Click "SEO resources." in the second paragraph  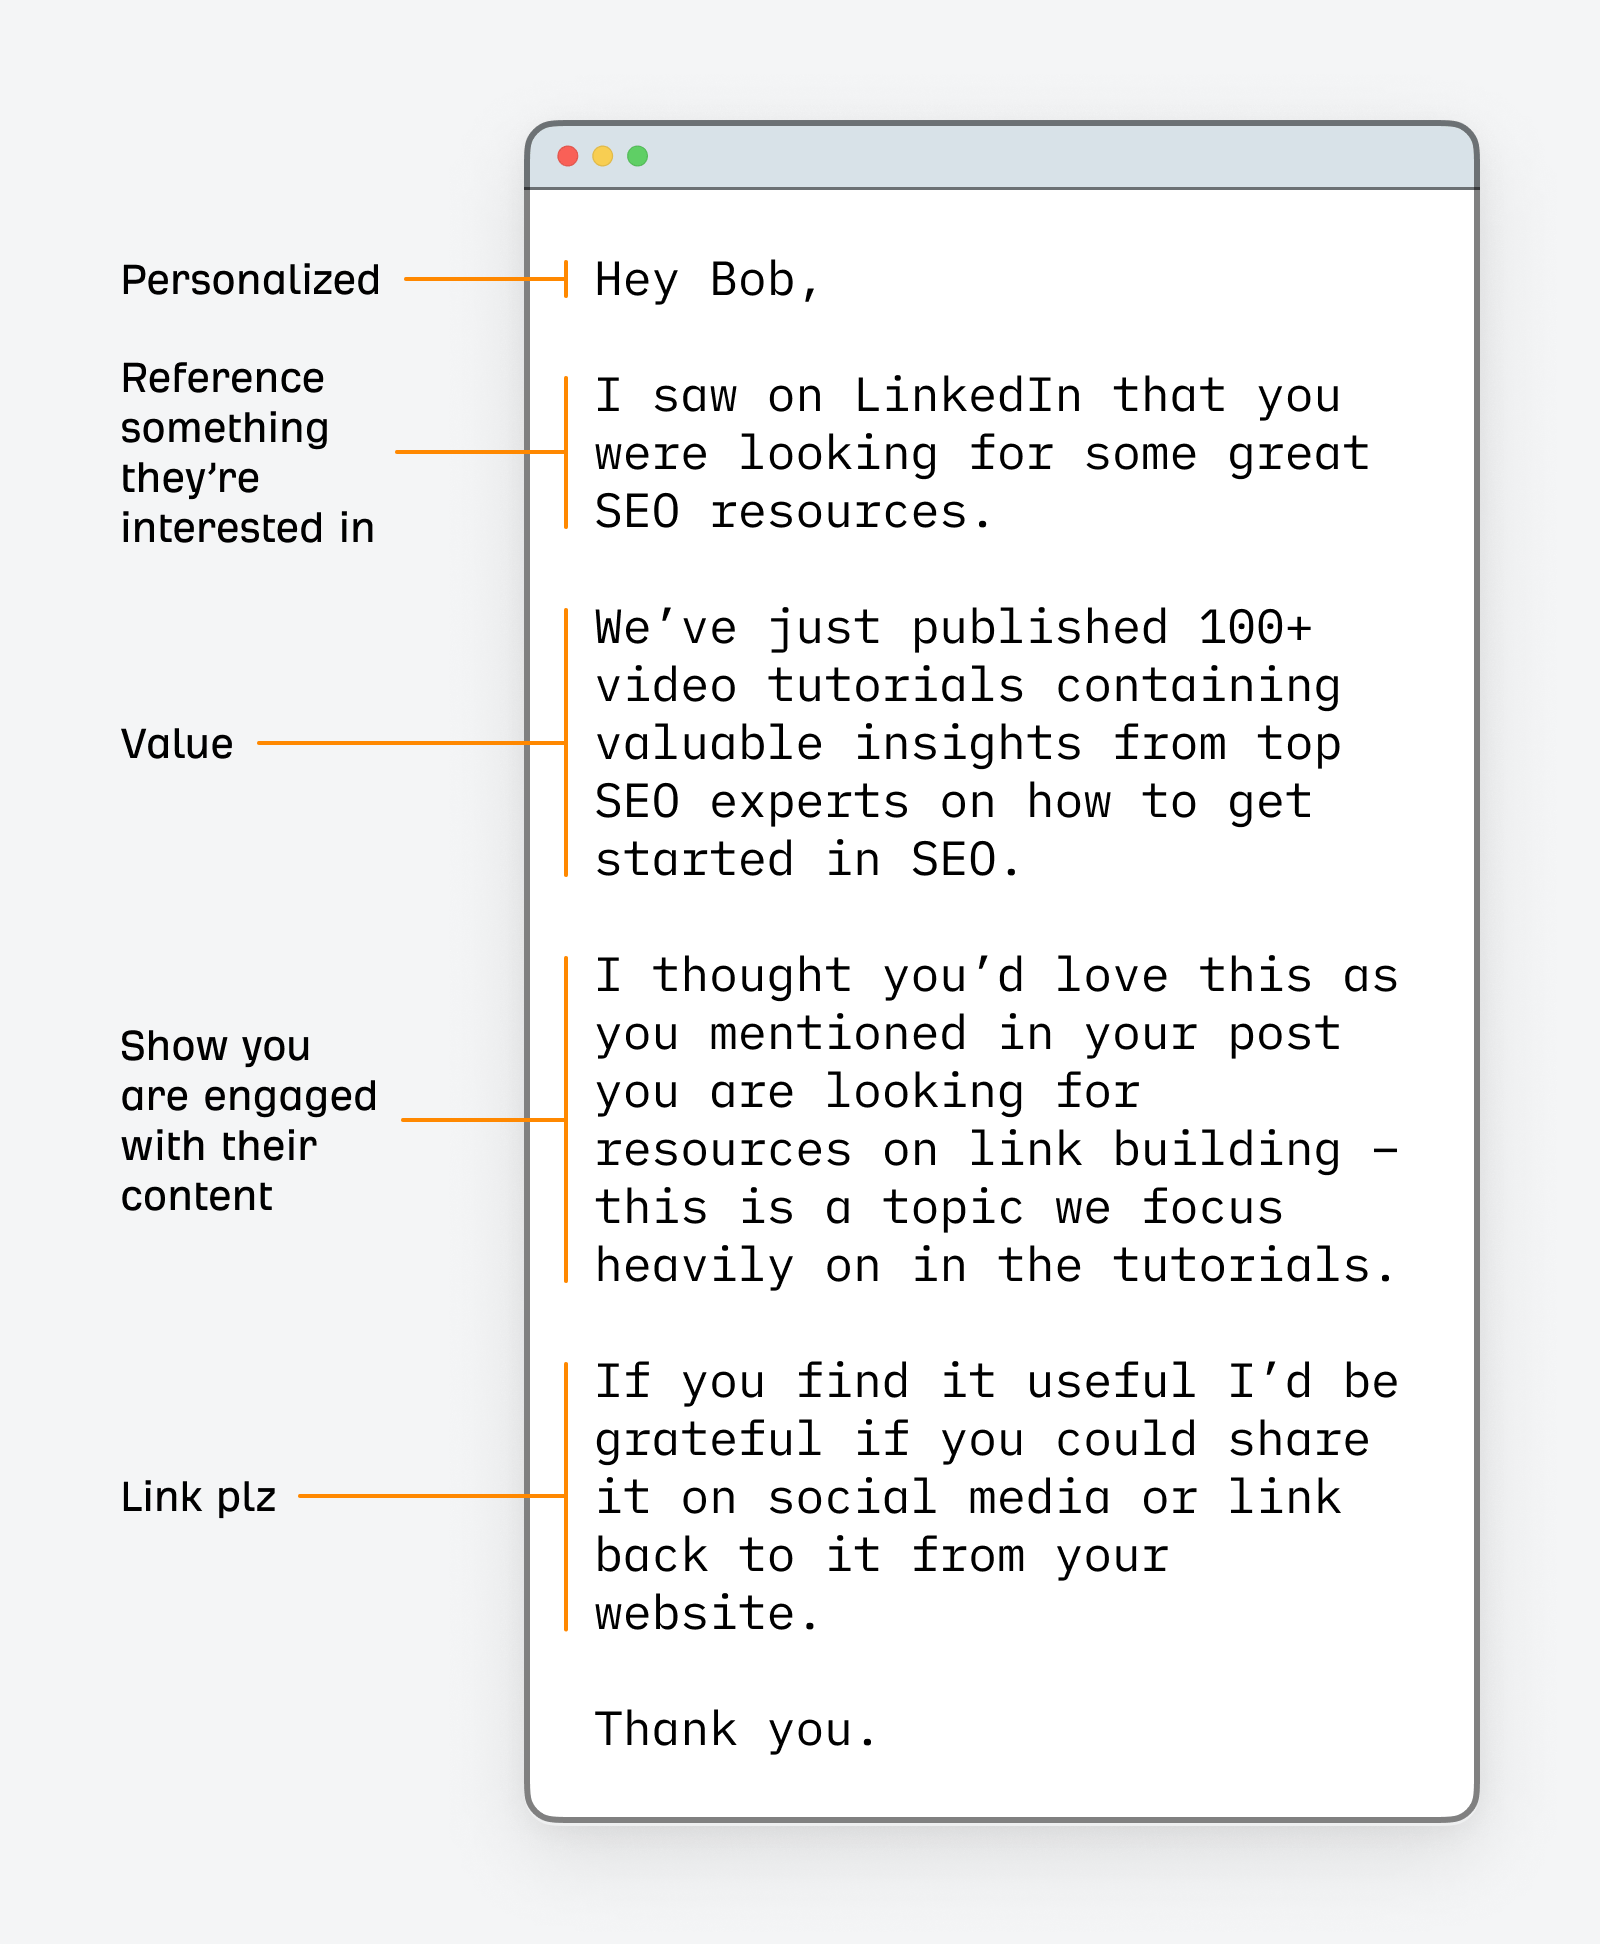(792, 512)
